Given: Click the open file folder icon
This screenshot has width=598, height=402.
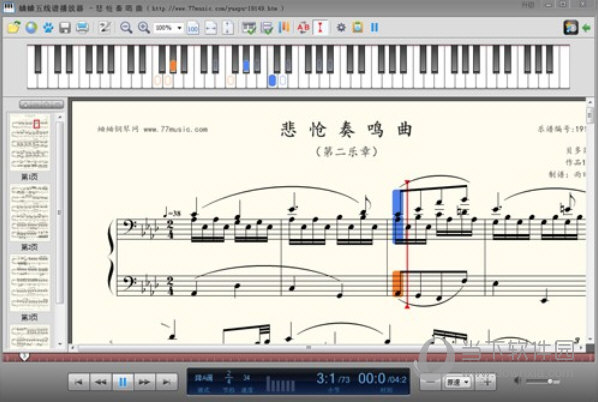Looking at the screenshot, I should click(14, 27).
